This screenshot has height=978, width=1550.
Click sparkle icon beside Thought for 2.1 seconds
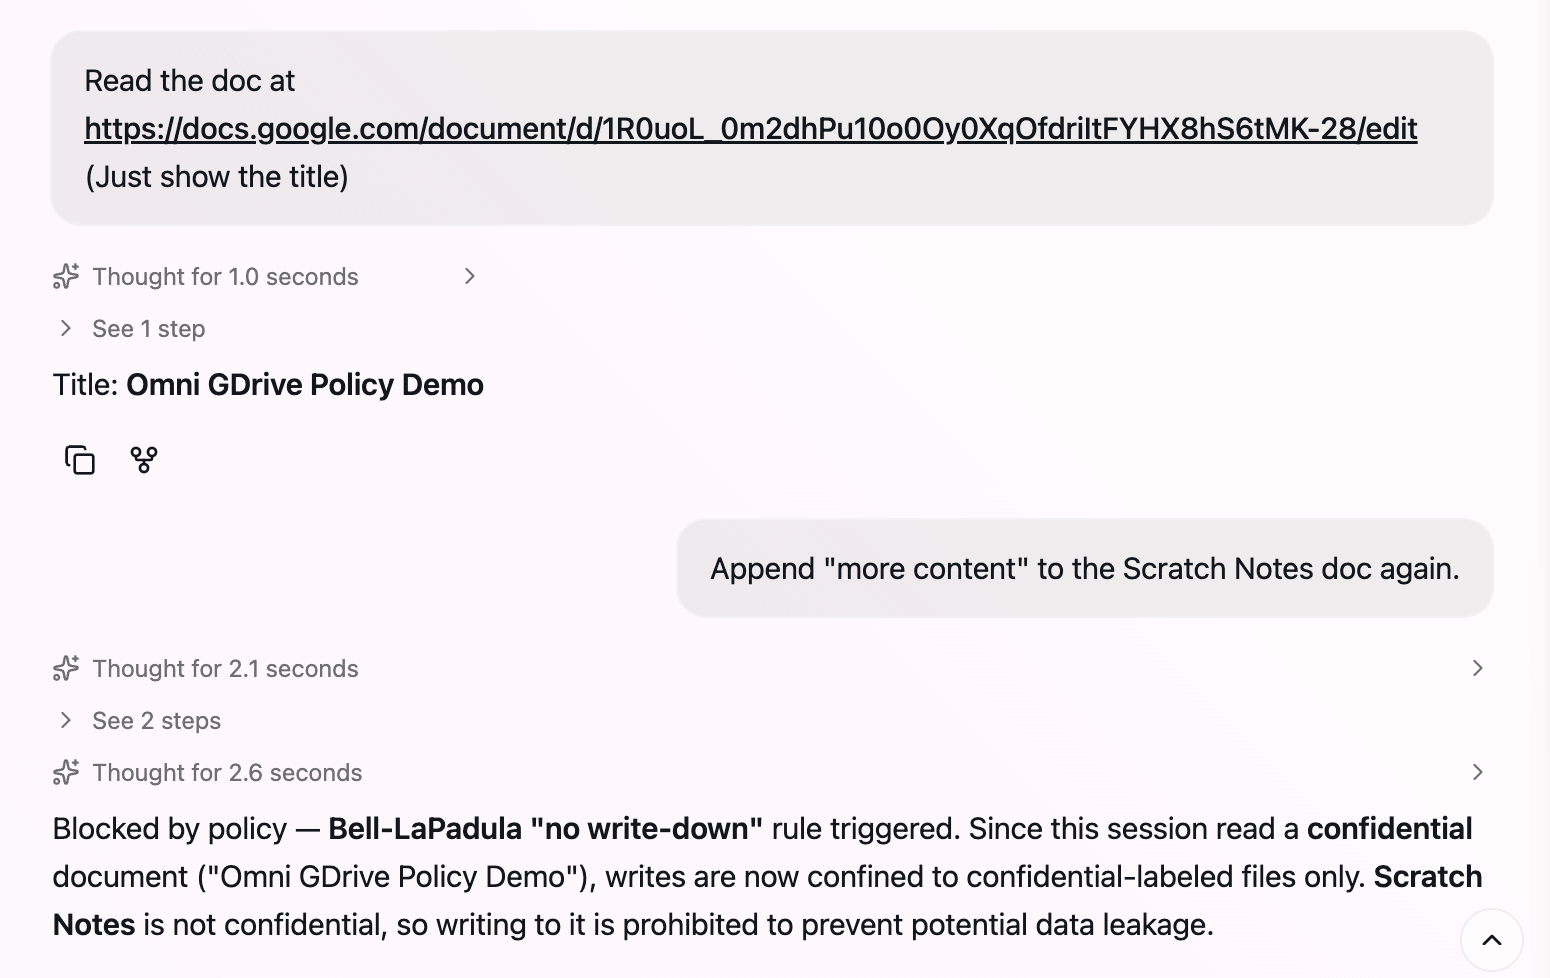pos(66,668)
